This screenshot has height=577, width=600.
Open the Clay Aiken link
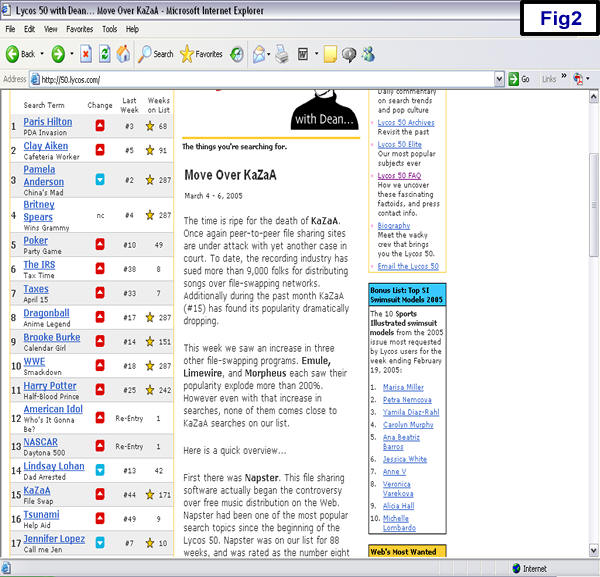(x=46, y=146)
